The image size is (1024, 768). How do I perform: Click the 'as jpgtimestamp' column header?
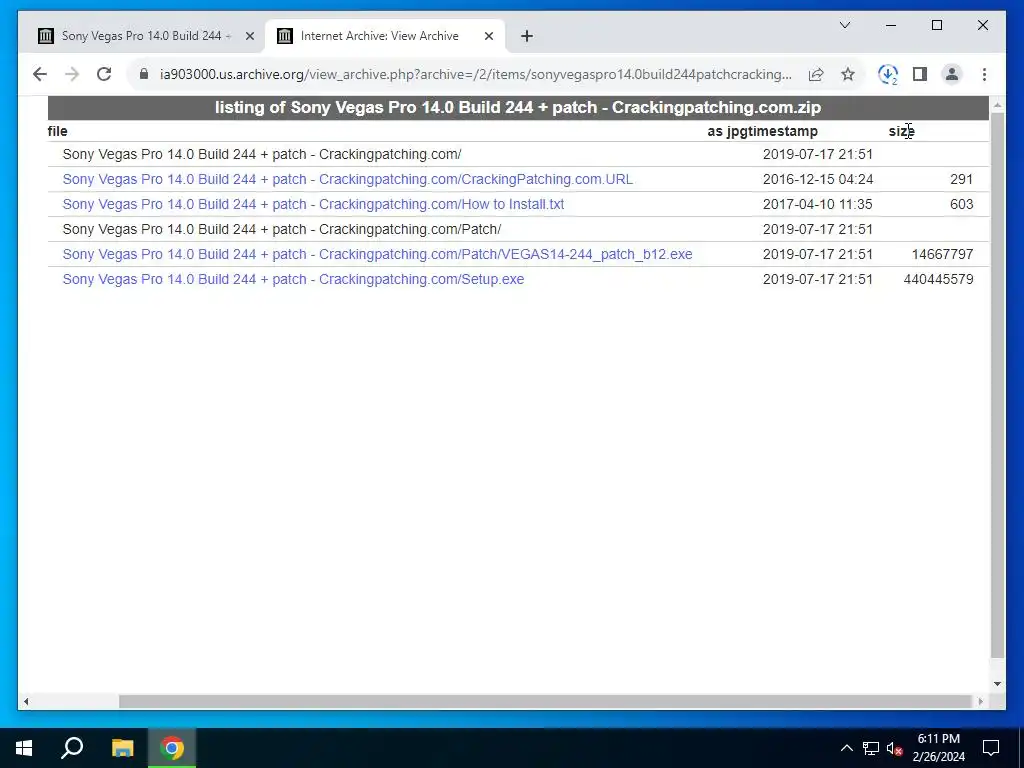click(x=762, y=131)
